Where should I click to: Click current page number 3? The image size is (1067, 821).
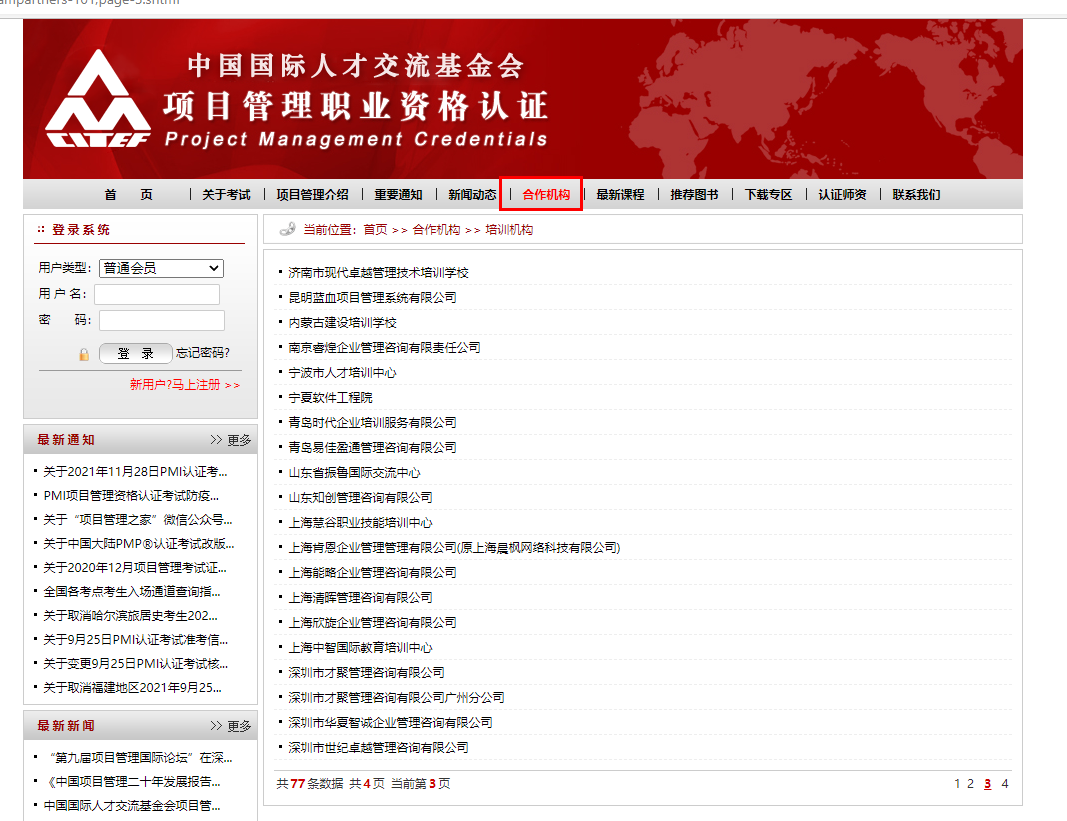click(x=987, y=784)
